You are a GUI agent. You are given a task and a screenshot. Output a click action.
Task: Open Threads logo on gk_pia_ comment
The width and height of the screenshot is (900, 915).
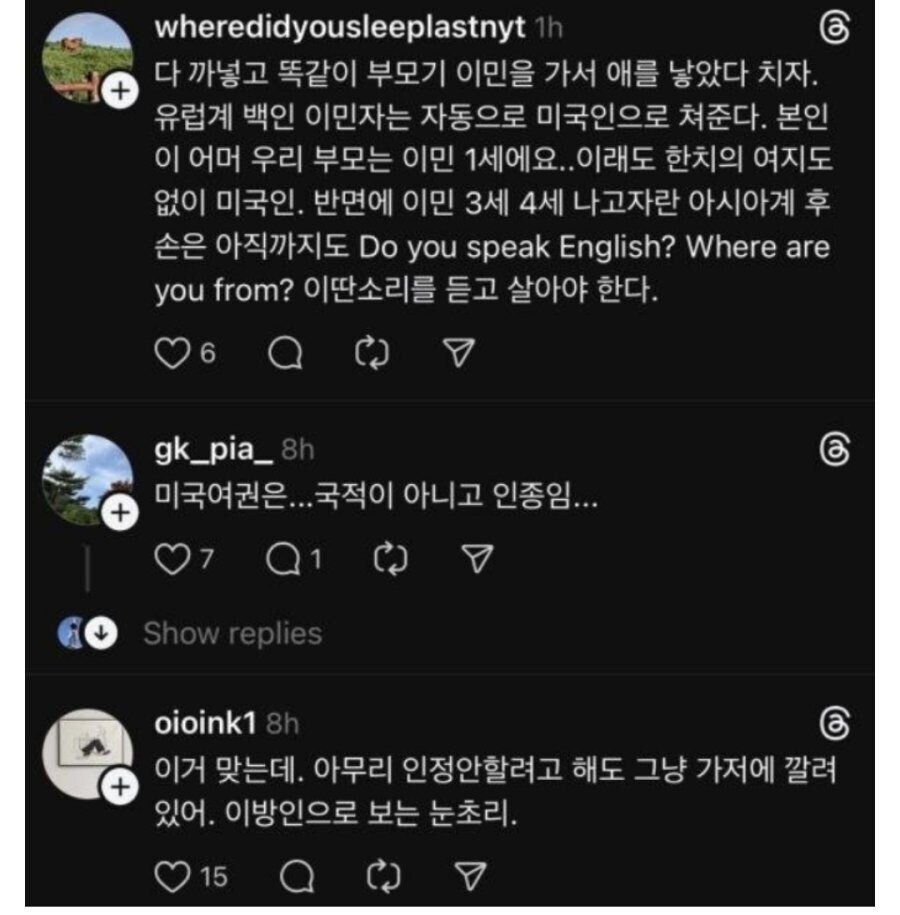[x=834, y=449]
